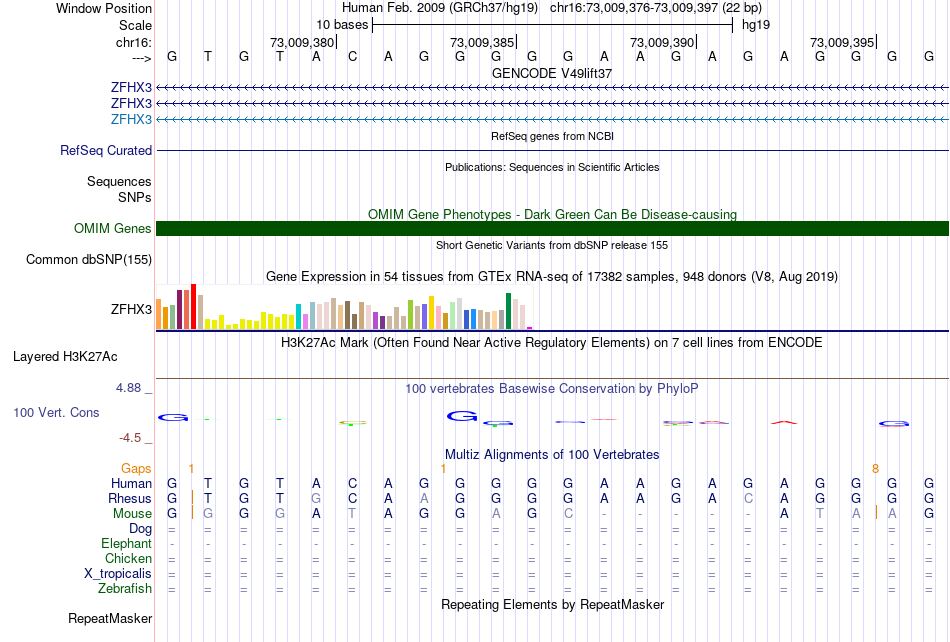Select coordinate tick 73,009,385

click(x=482, y=42)
